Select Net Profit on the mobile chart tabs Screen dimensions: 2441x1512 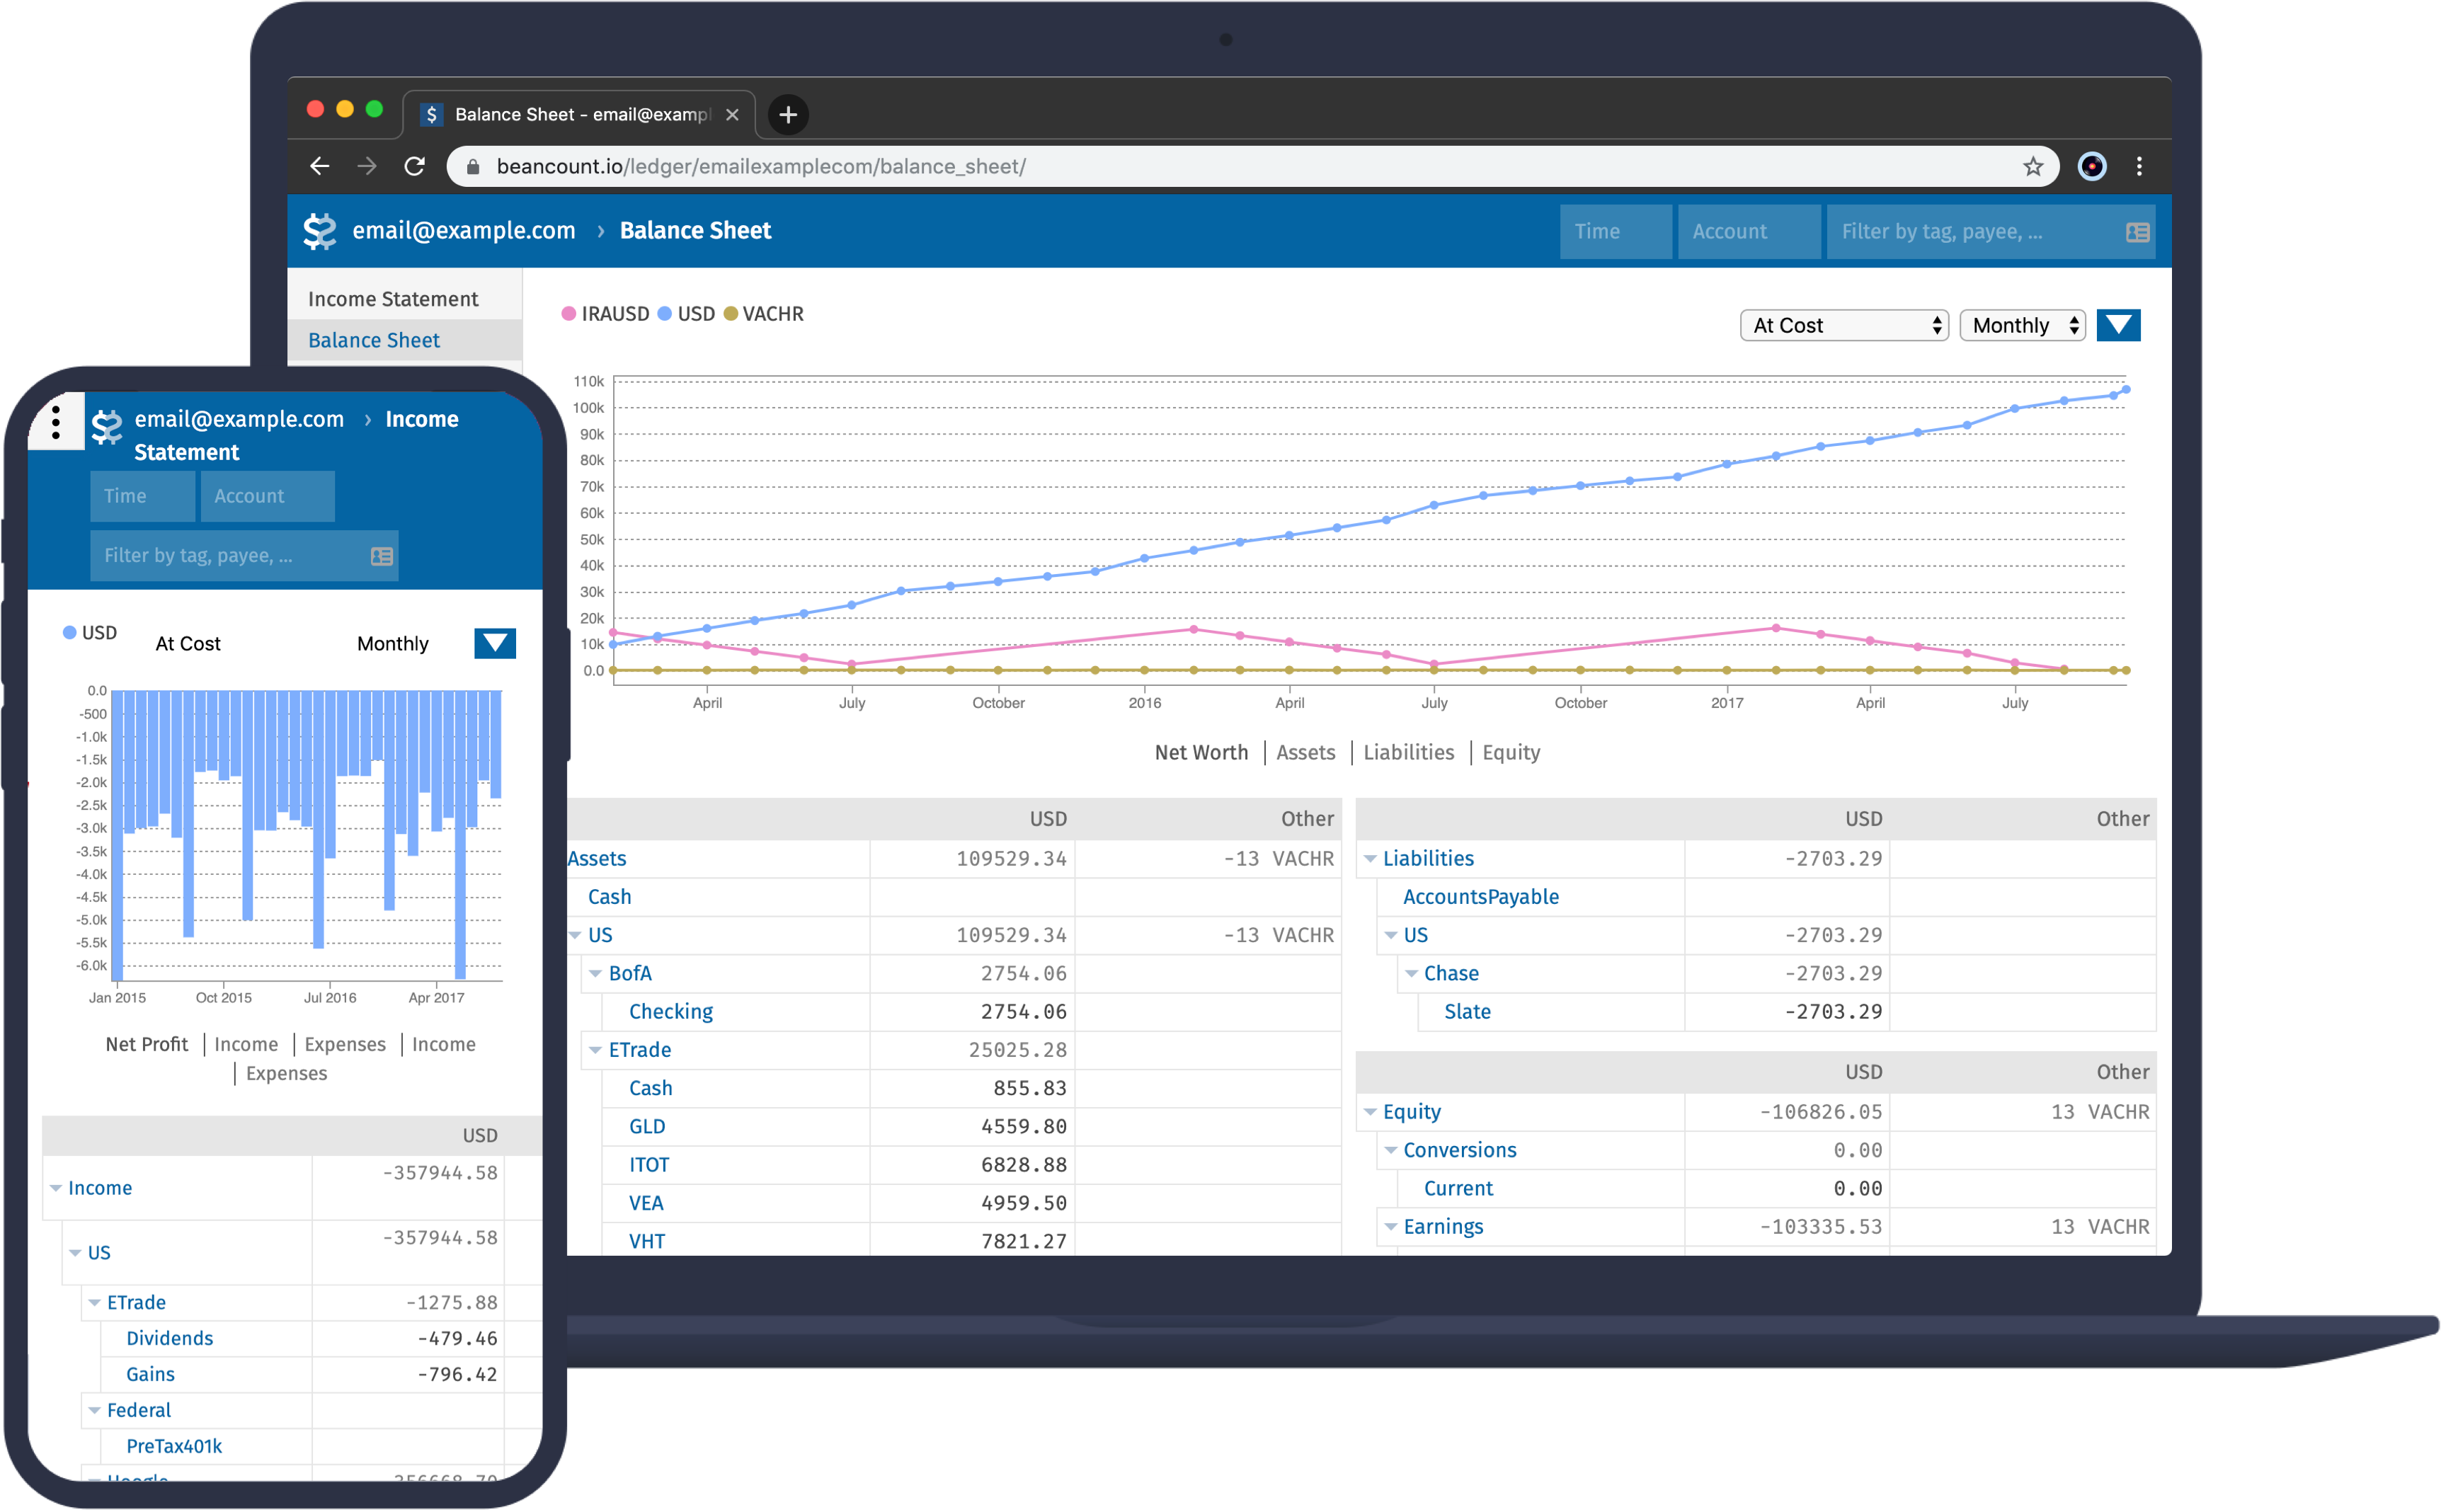(x=146, y=1043)
